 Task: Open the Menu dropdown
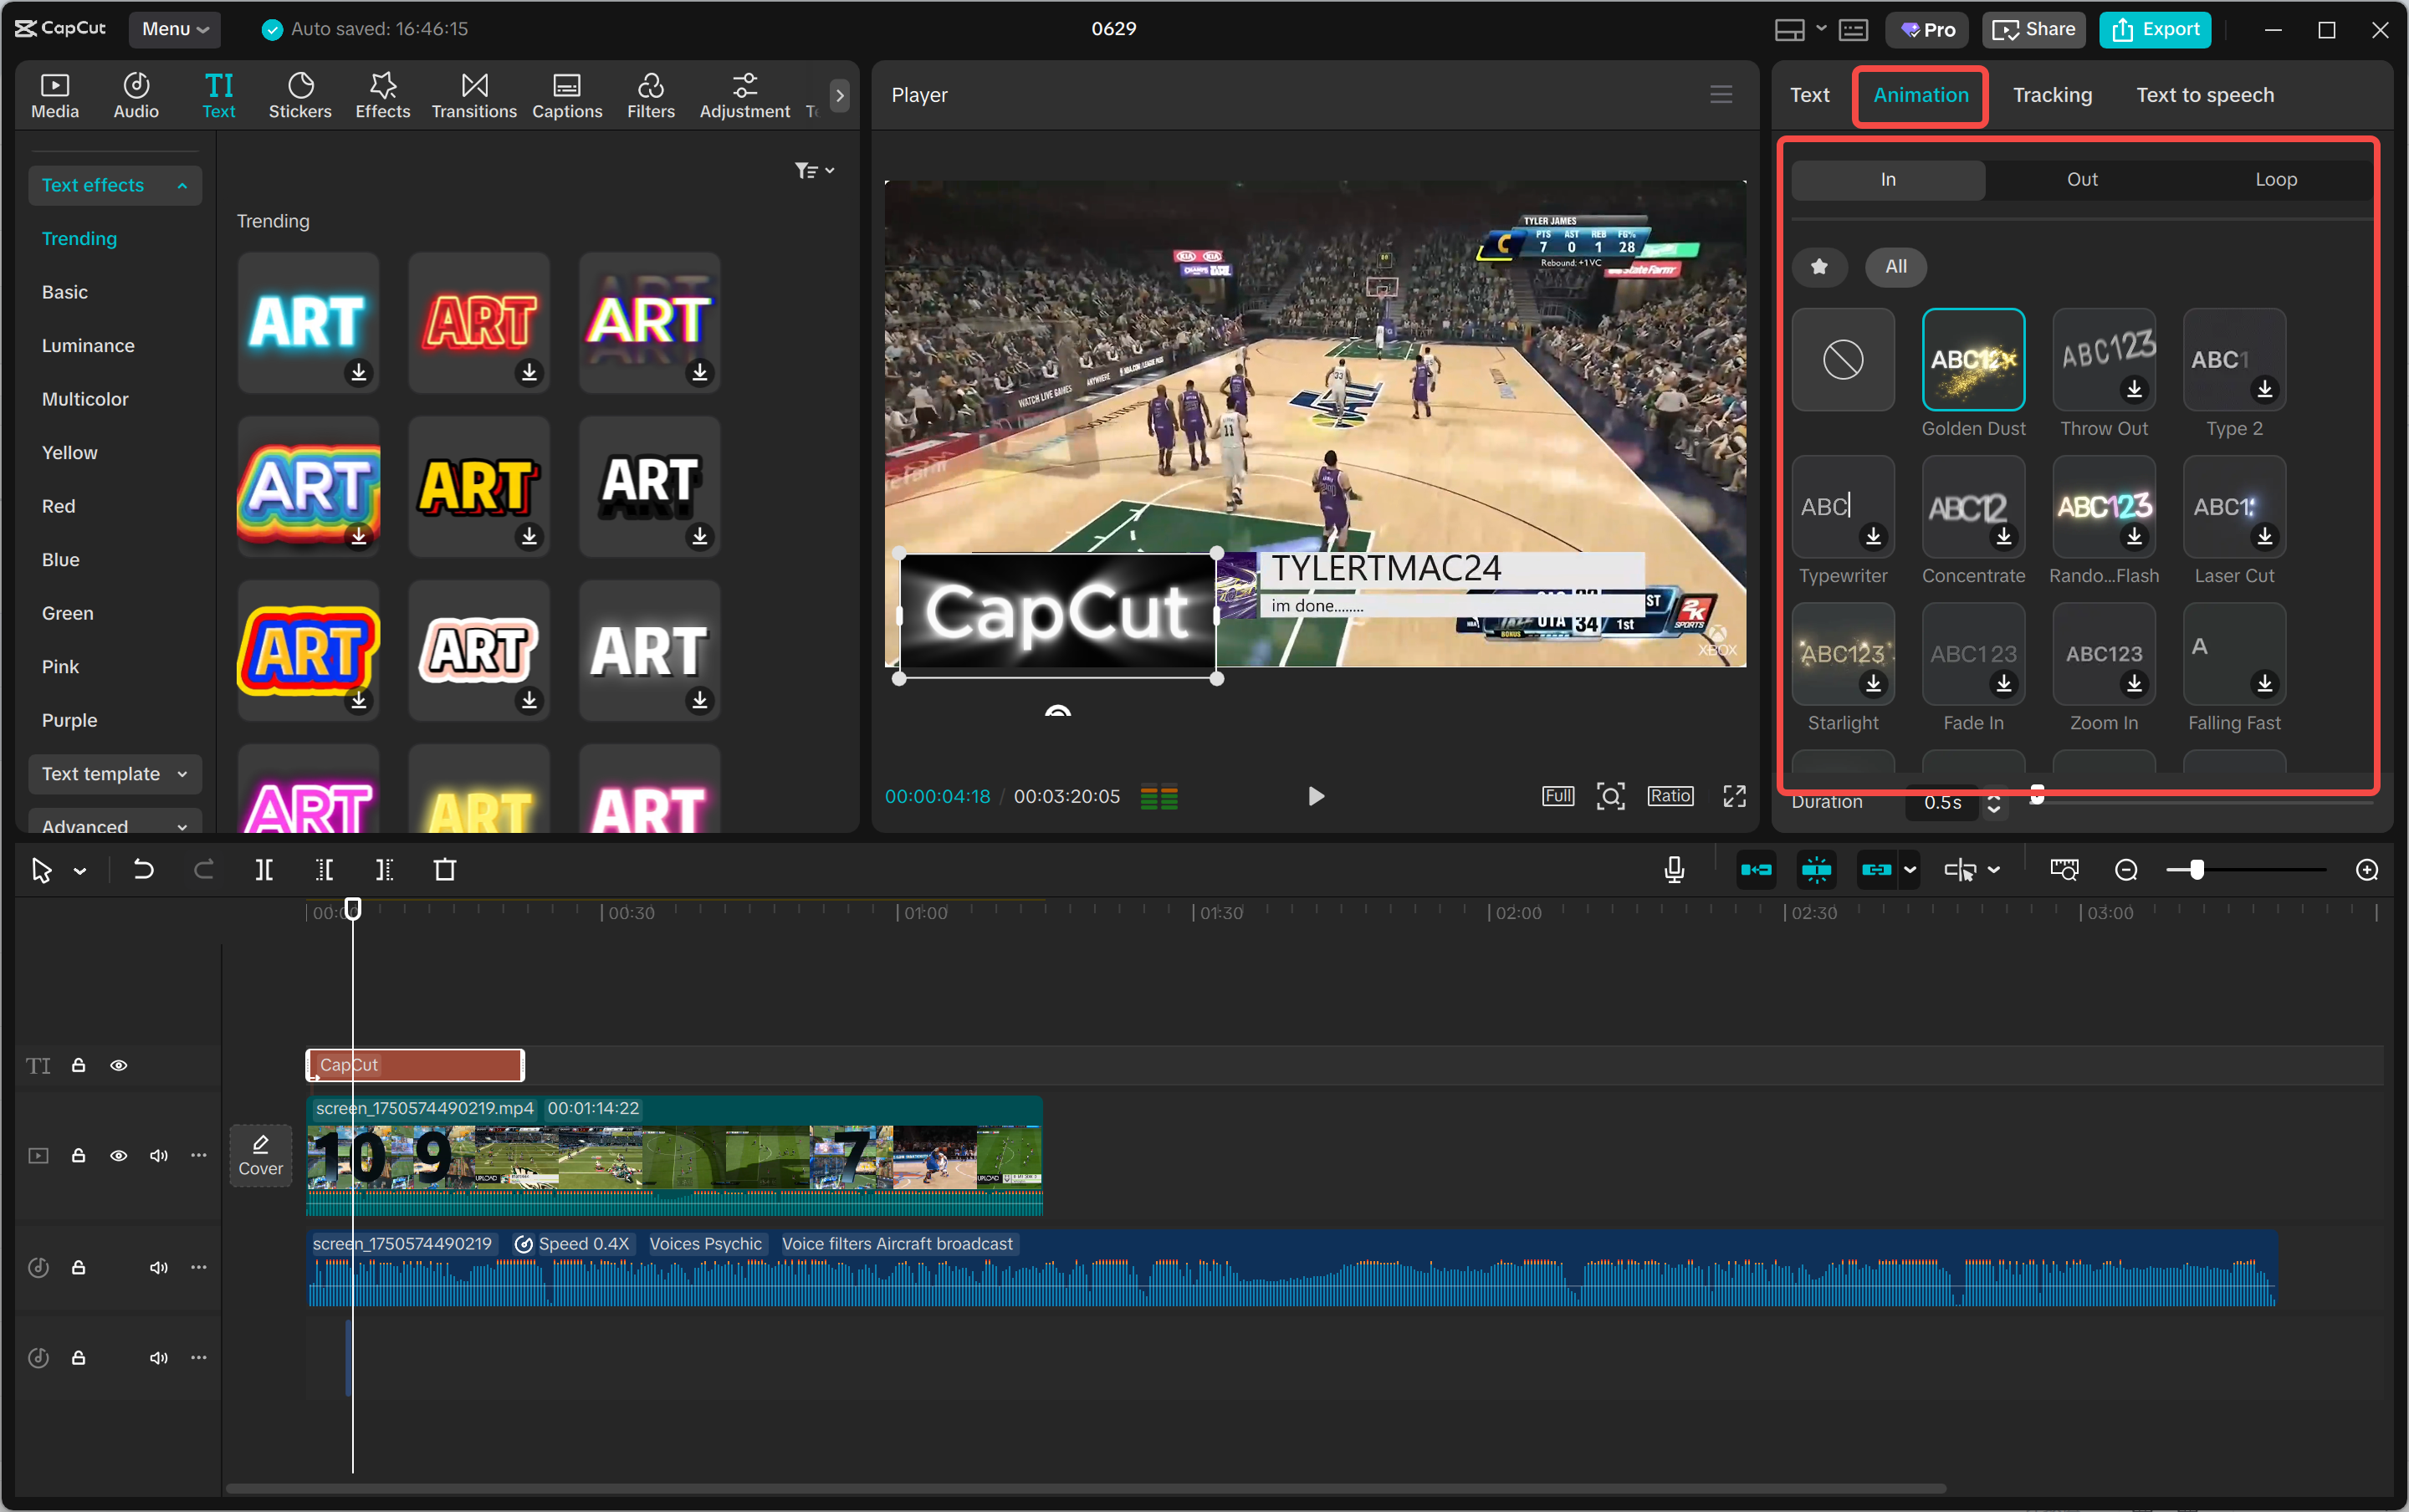(174, 29)
